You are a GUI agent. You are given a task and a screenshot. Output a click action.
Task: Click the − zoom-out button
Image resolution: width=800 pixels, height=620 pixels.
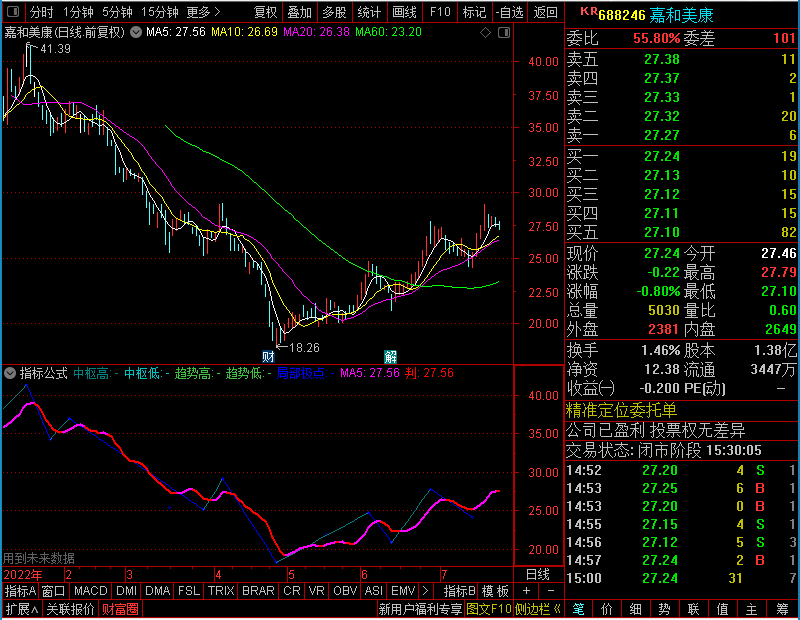(551, 591)
